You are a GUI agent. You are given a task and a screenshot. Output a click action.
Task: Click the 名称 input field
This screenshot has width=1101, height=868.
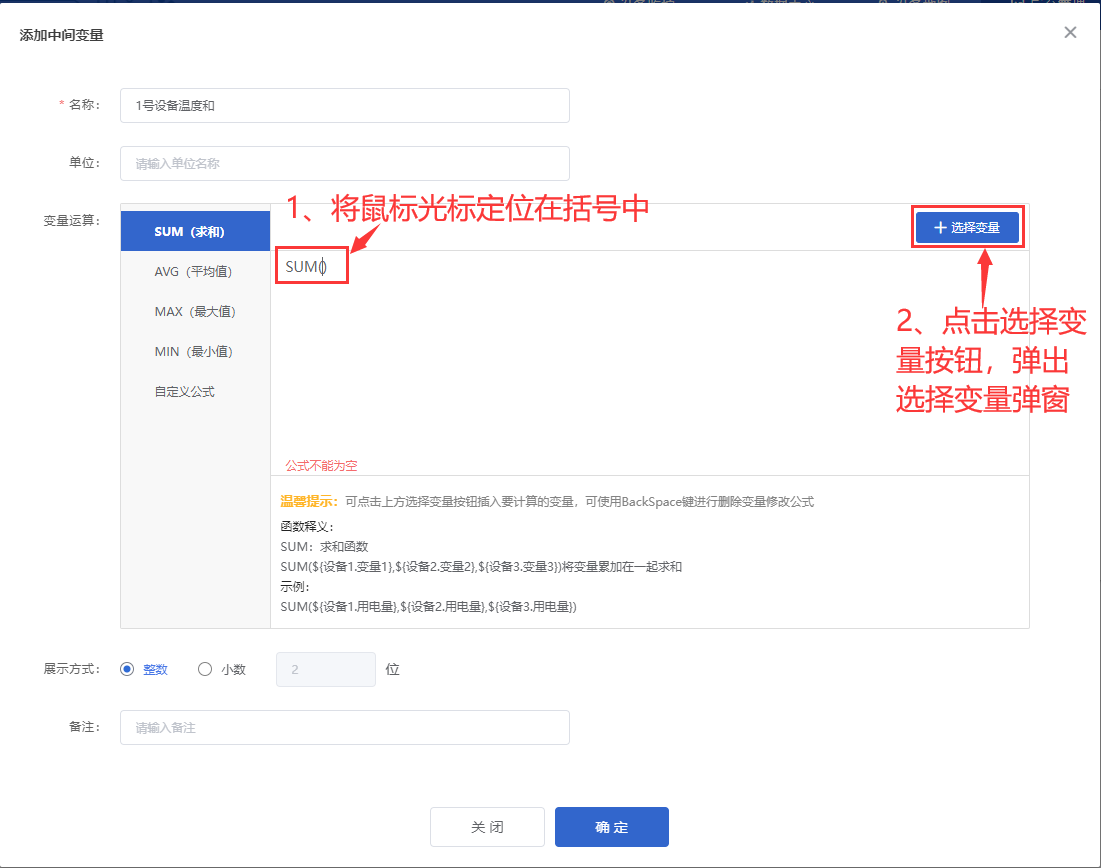click(x=345, y=105)
